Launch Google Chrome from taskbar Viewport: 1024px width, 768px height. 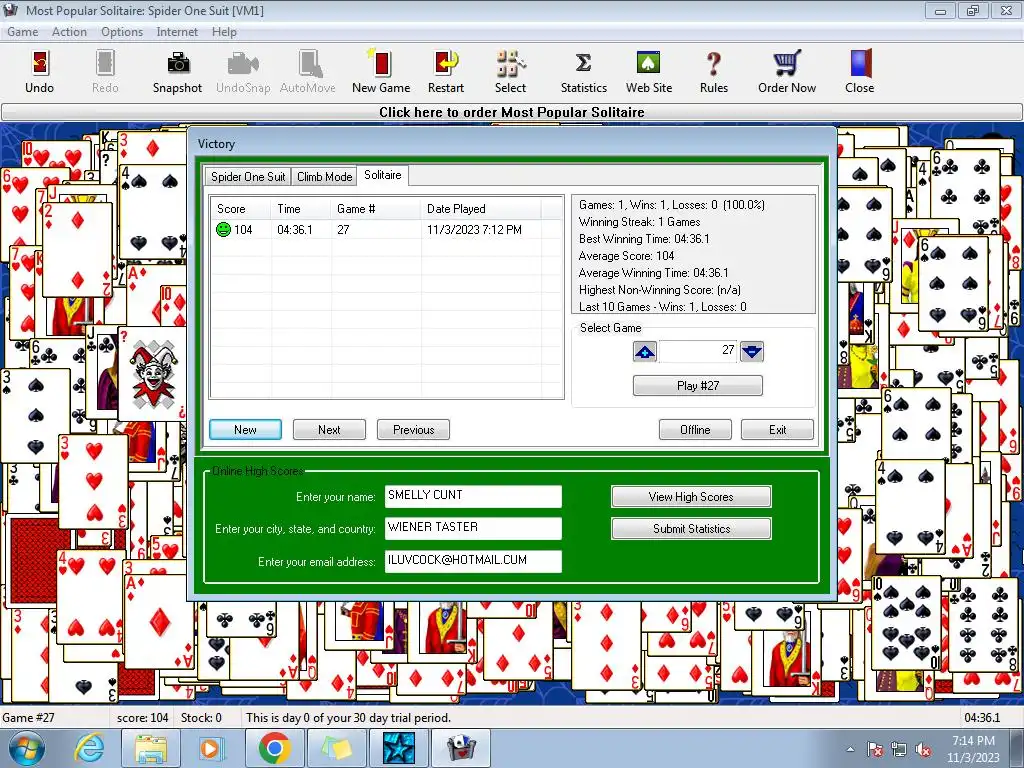(x=274, y=748)
